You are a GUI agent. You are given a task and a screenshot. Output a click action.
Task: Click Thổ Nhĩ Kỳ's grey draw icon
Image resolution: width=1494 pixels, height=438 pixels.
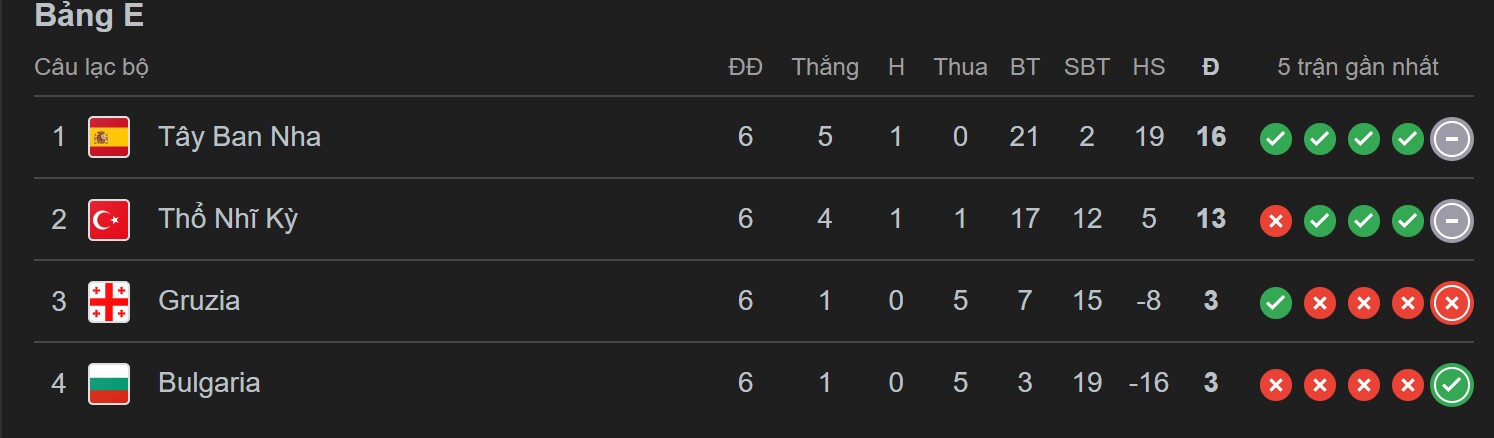[x=1451, y=220]
